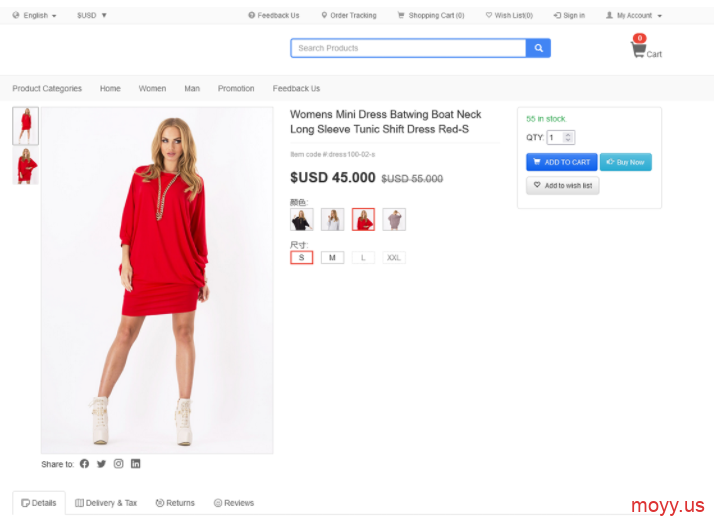Choose size XXL option
This screenshot has width=714, height=520.
tap(394, 258)
